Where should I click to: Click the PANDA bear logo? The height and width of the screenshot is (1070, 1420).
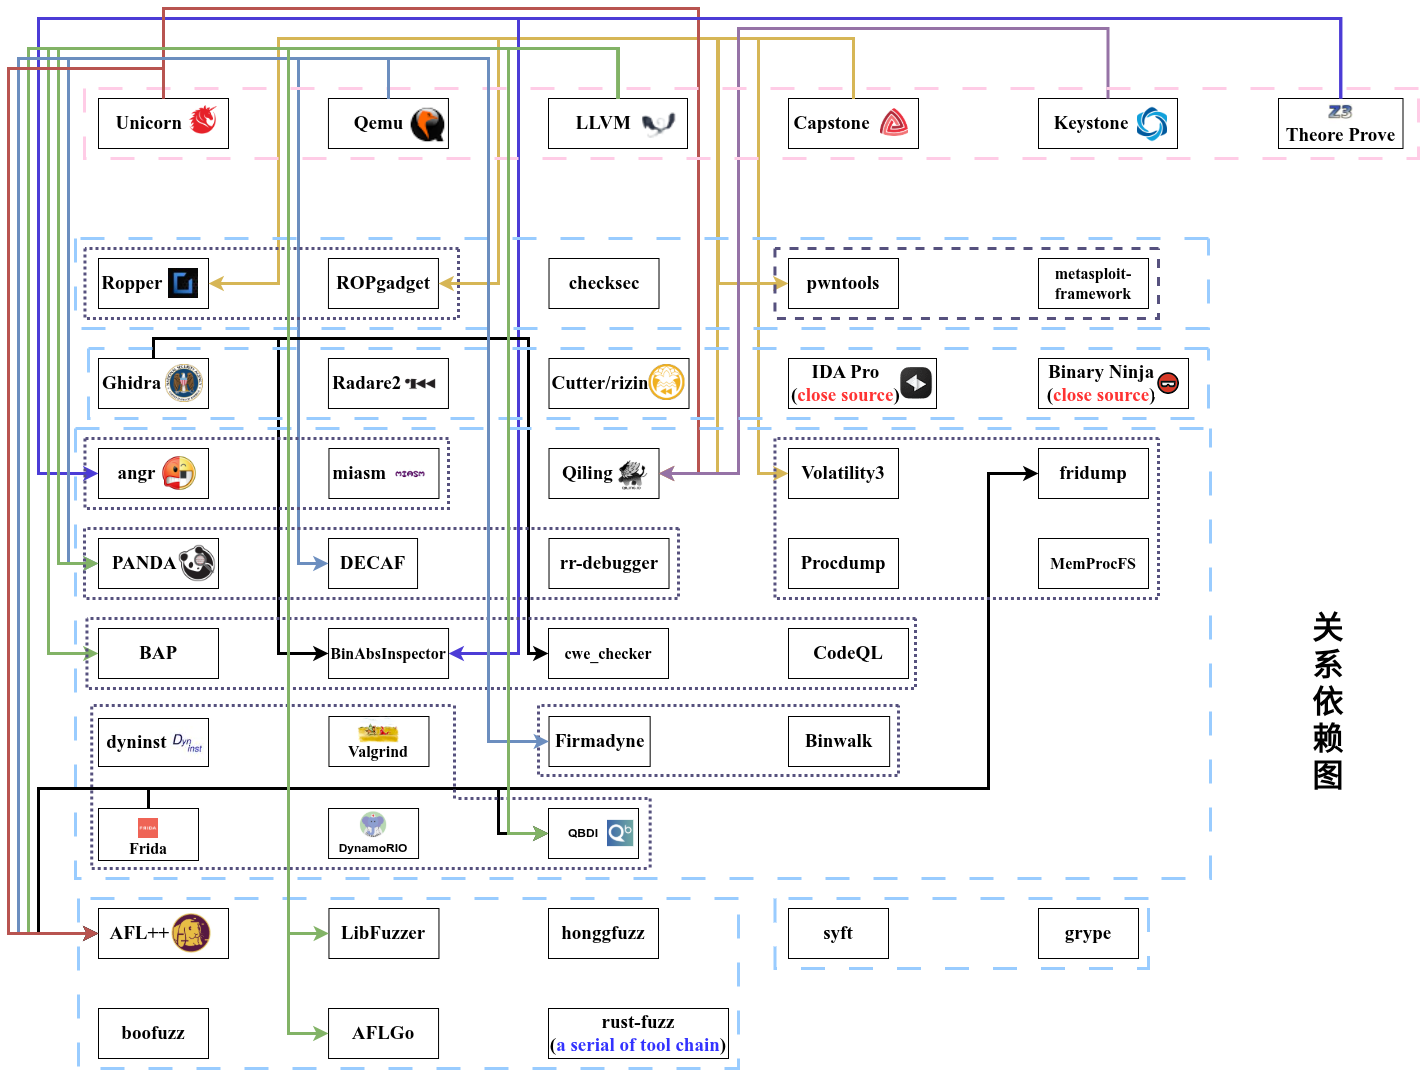197,563
